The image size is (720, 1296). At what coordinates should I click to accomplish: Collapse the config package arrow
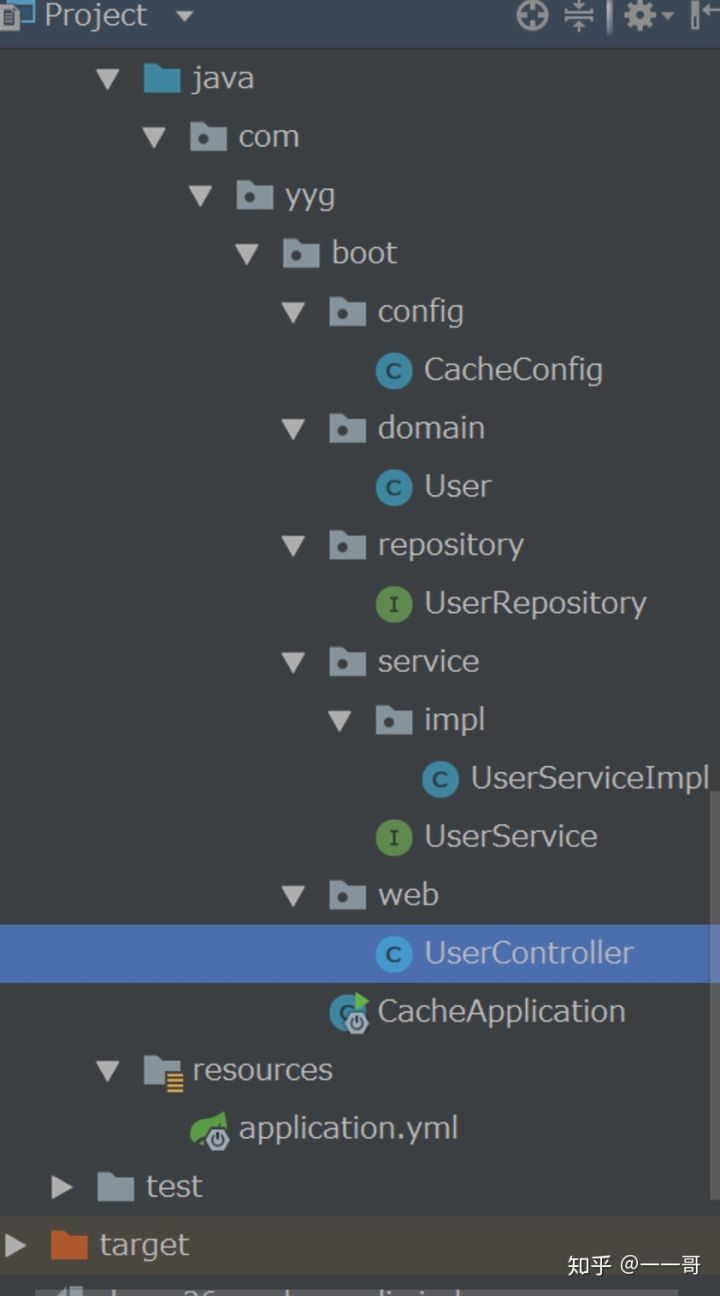pyautogui.click(x=293, y=313)
